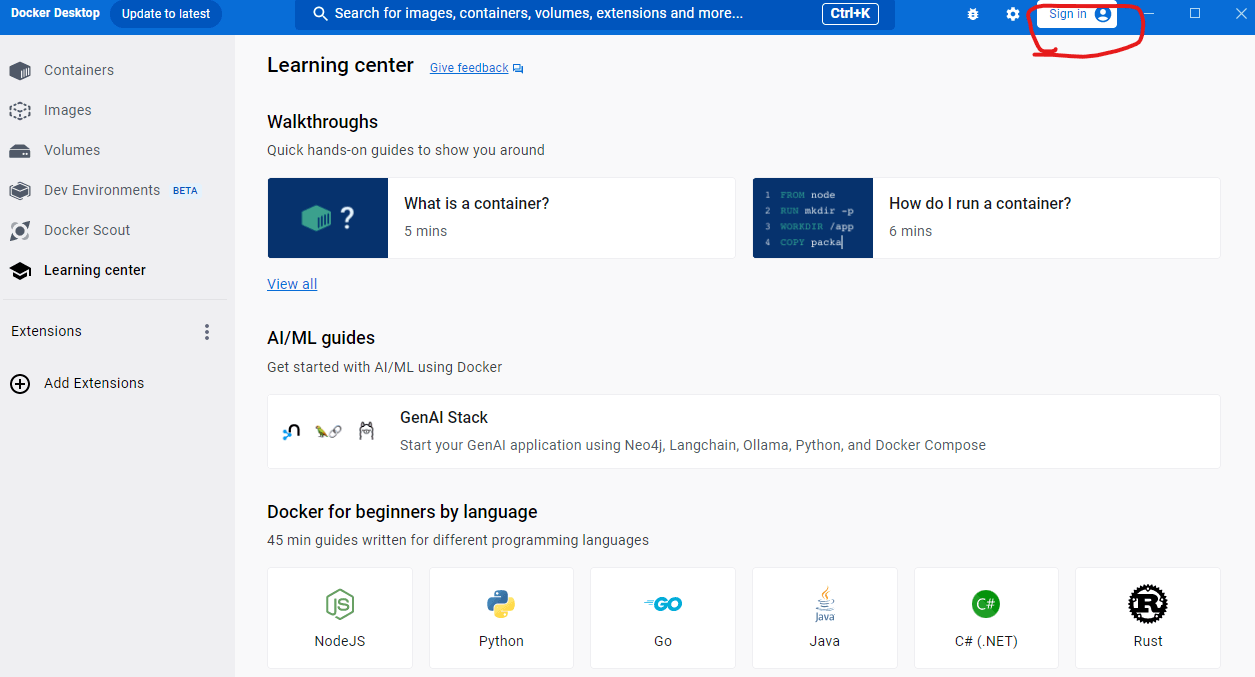Screen dimensions: 1255x677
Task: Open the GenAI Stack guide title
Action: (444, 418)
